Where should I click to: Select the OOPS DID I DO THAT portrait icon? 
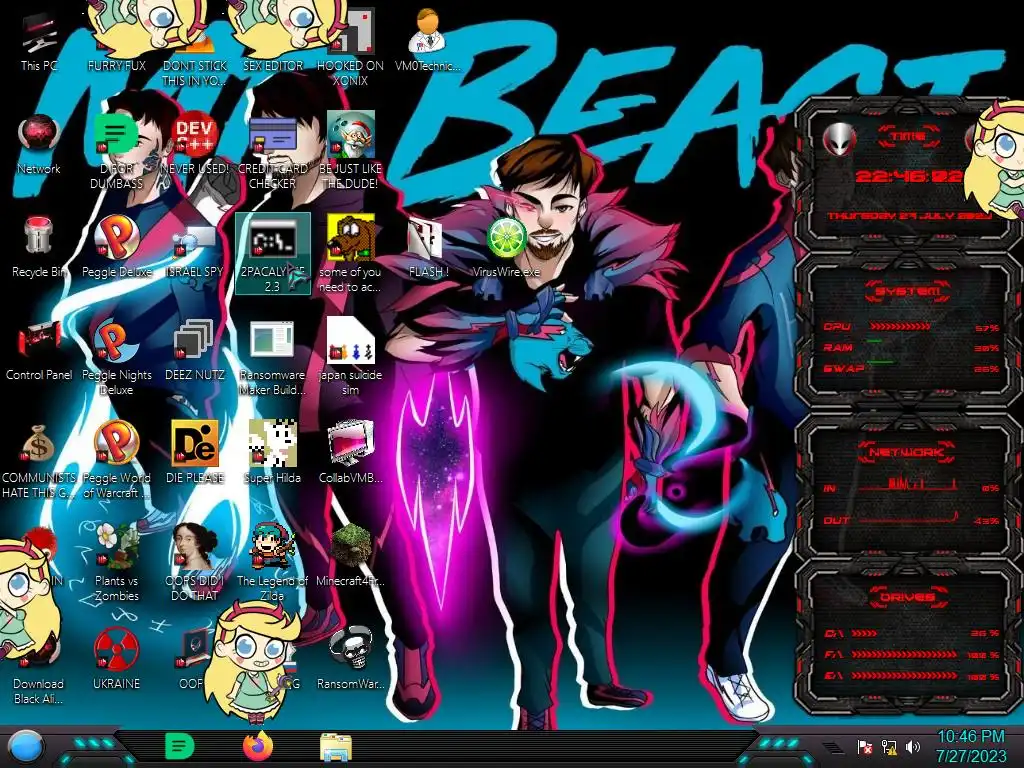click(195, 563)
